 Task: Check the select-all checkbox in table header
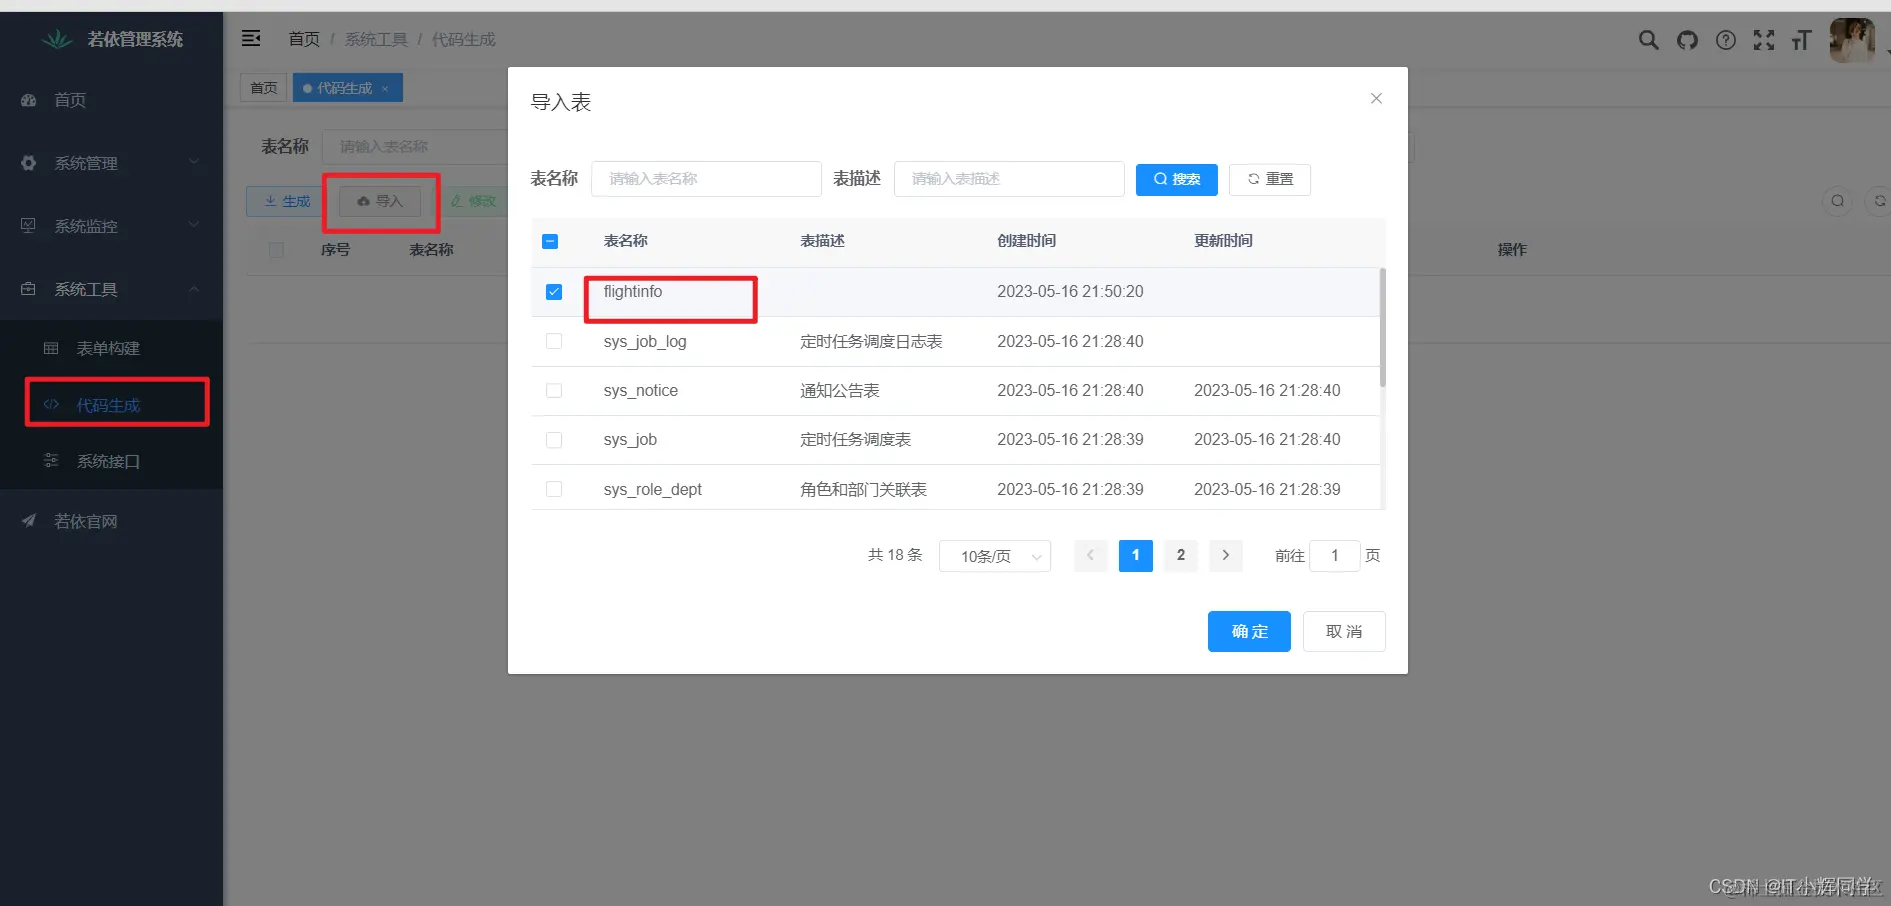549,241
